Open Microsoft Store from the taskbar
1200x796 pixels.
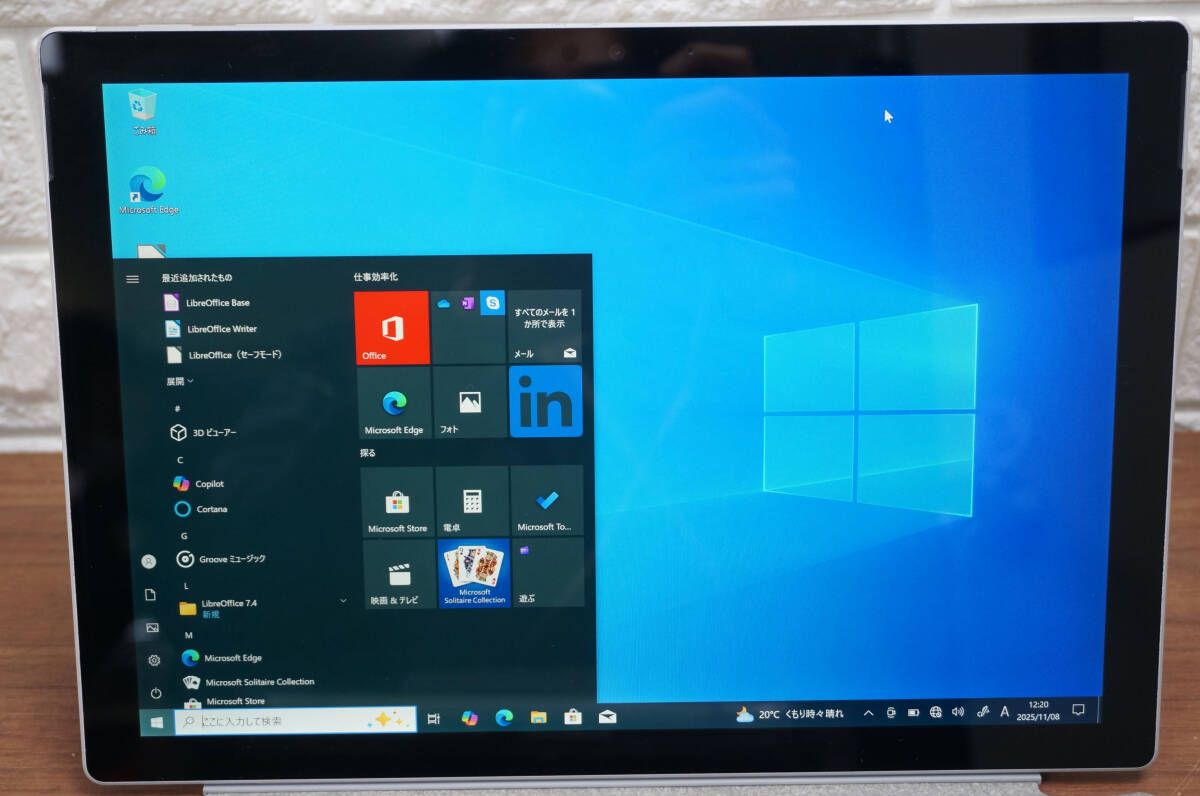573,716
